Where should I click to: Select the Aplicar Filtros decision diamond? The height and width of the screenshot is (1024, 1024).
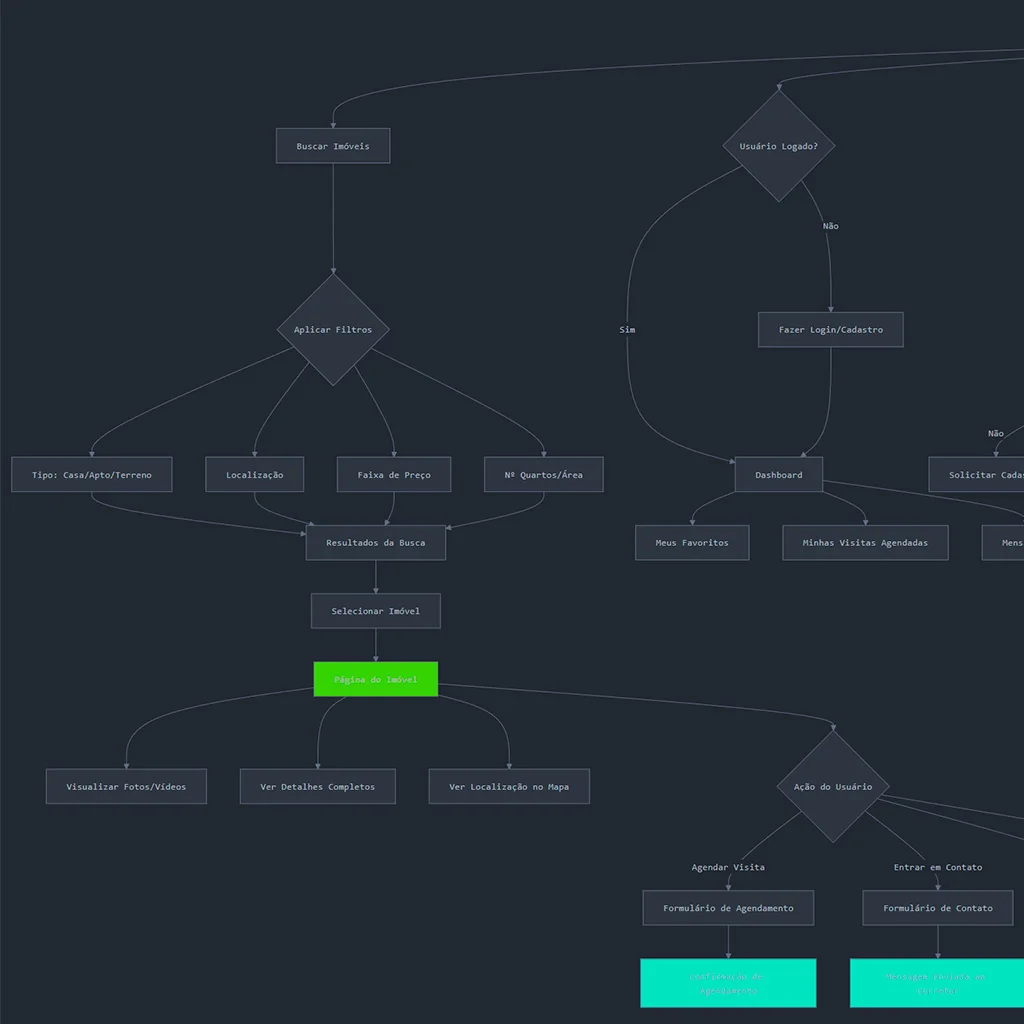(x=333, y=330)
